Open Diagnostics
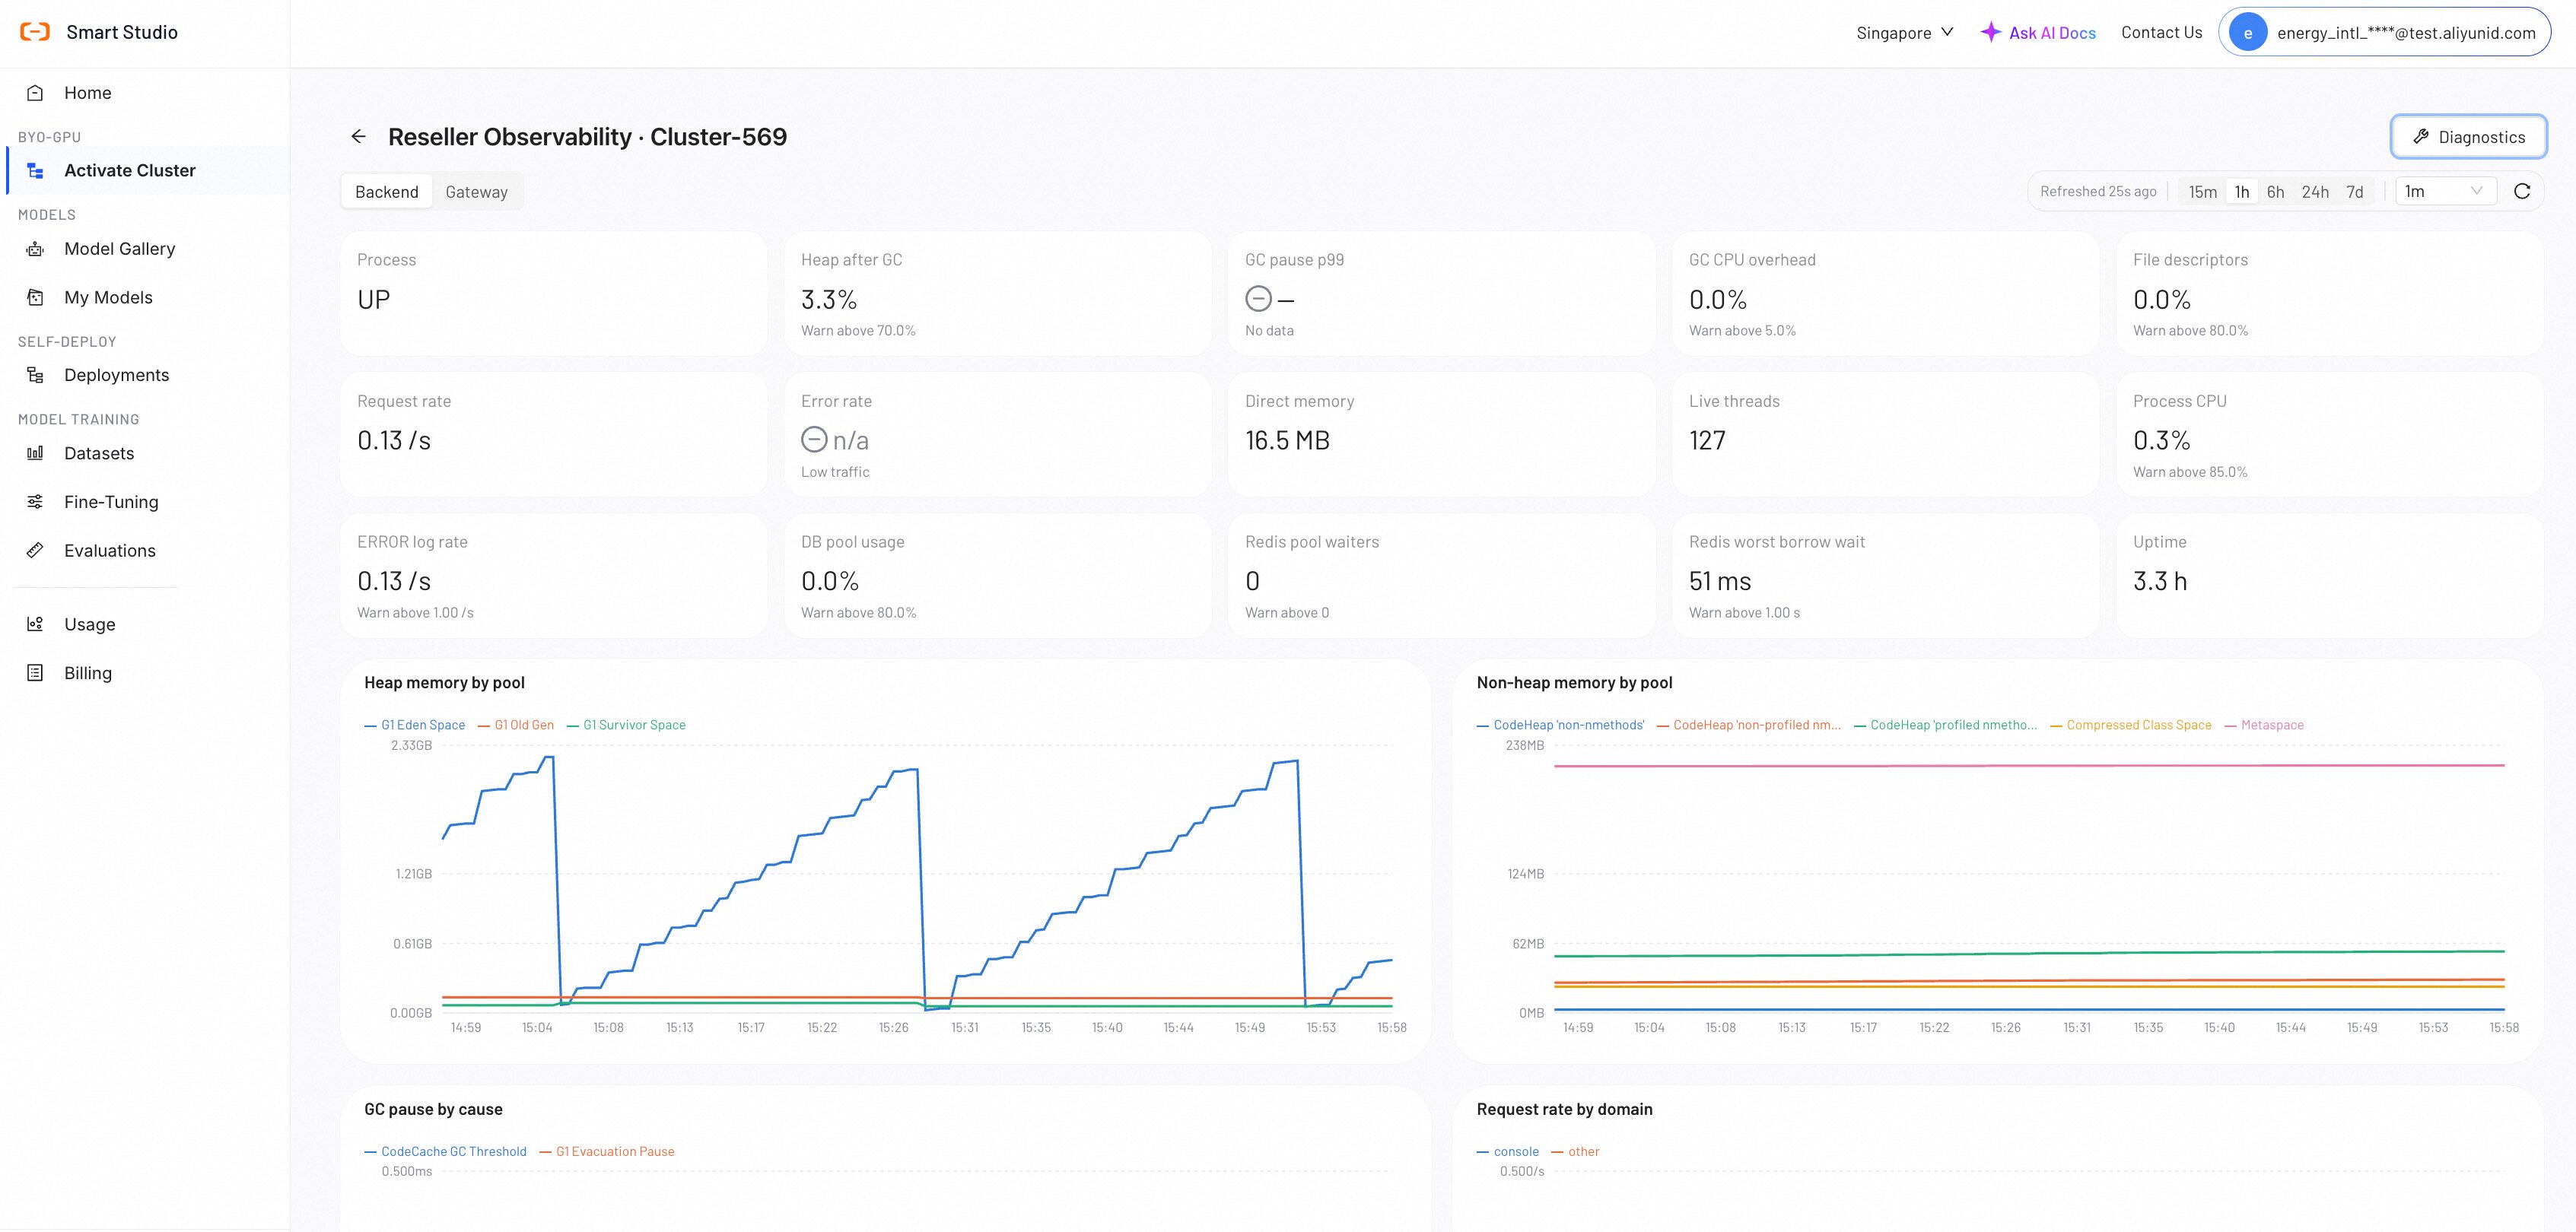The height and width of the screenshot is (1232, 2576). [2468, 137]
